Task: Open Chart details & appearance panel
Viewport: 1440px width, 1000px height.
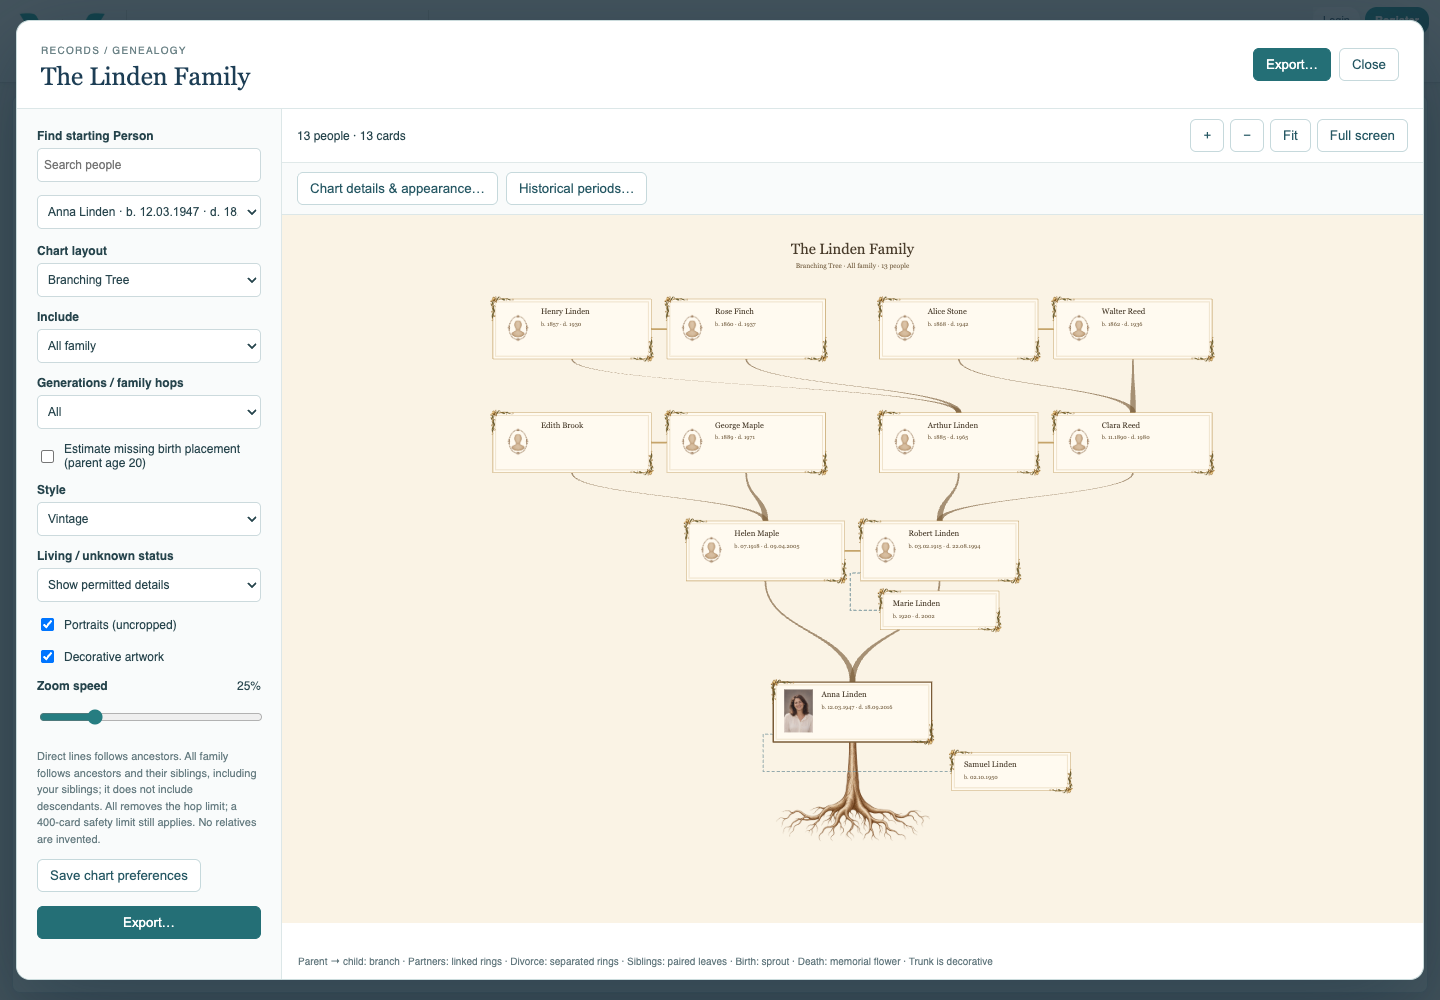Action: (x=397, y=189)
